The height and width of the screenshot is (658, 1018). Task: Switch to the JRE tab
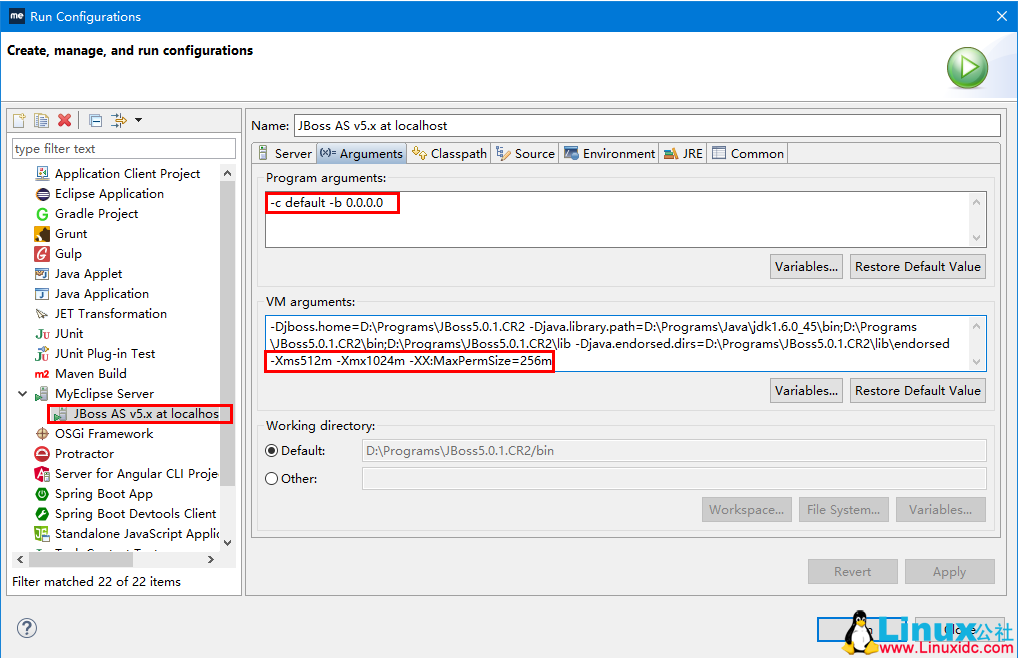(x=684, y=153)
